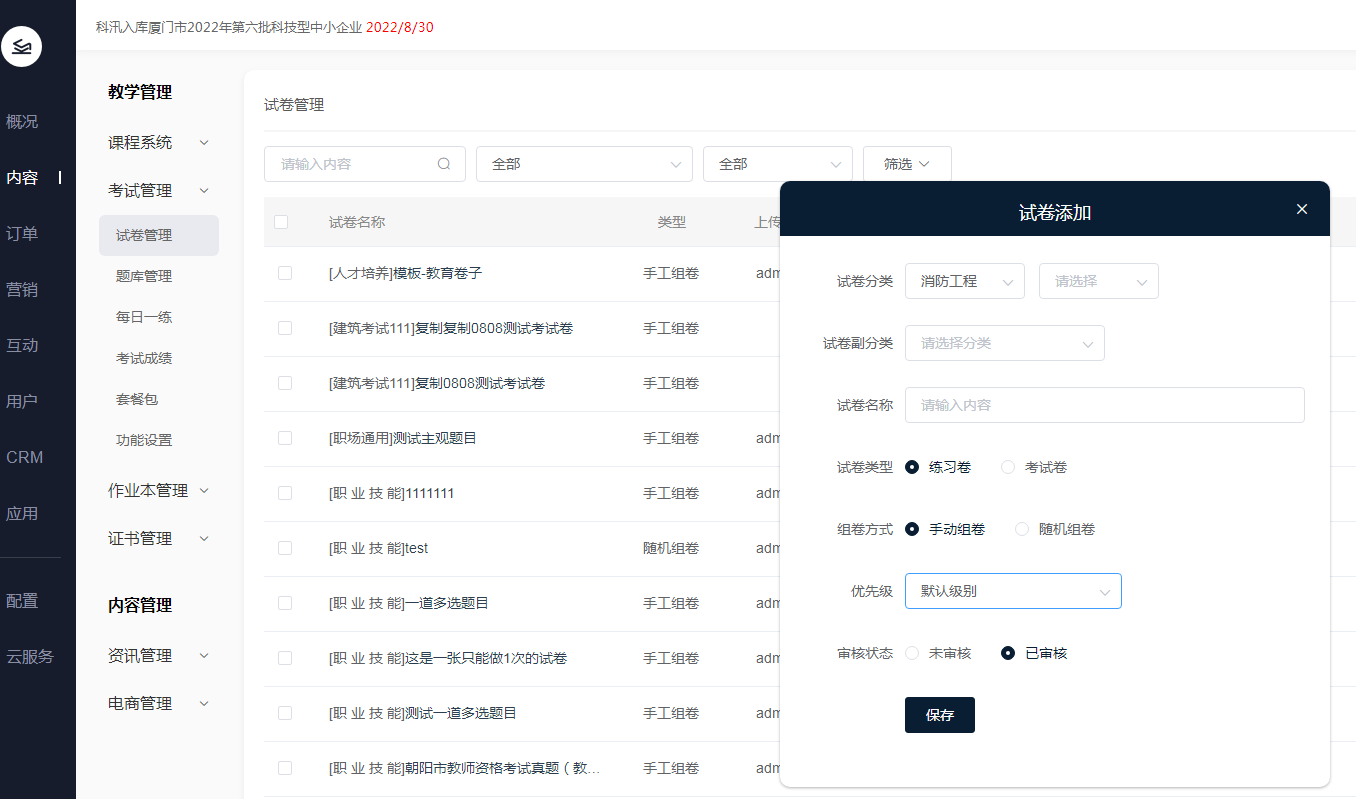Click the 筛选 filter button
This screenshot has width=1356, height=799.
[x=906, y=164]
